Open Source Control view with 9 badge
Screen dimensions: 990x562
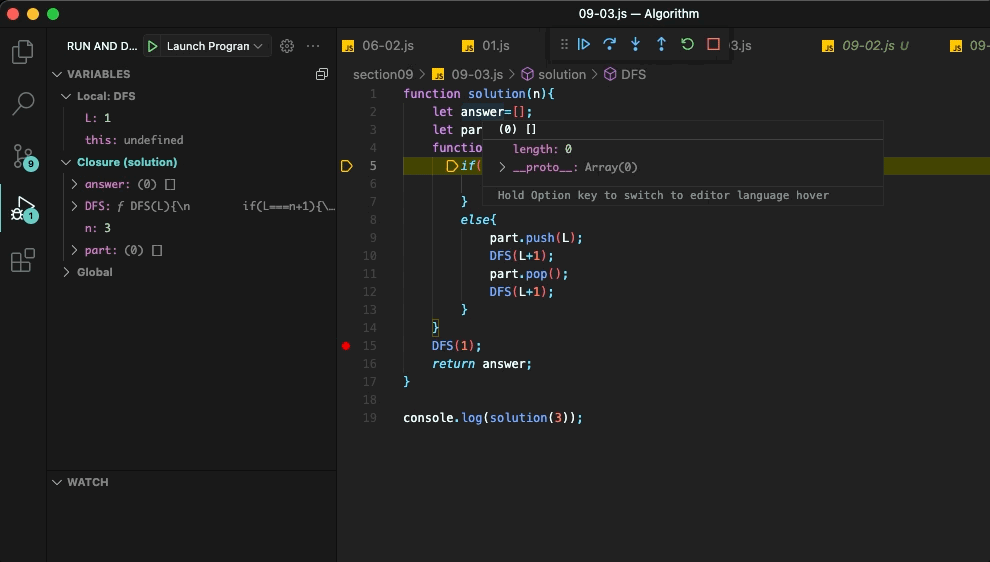click(24, 156)
